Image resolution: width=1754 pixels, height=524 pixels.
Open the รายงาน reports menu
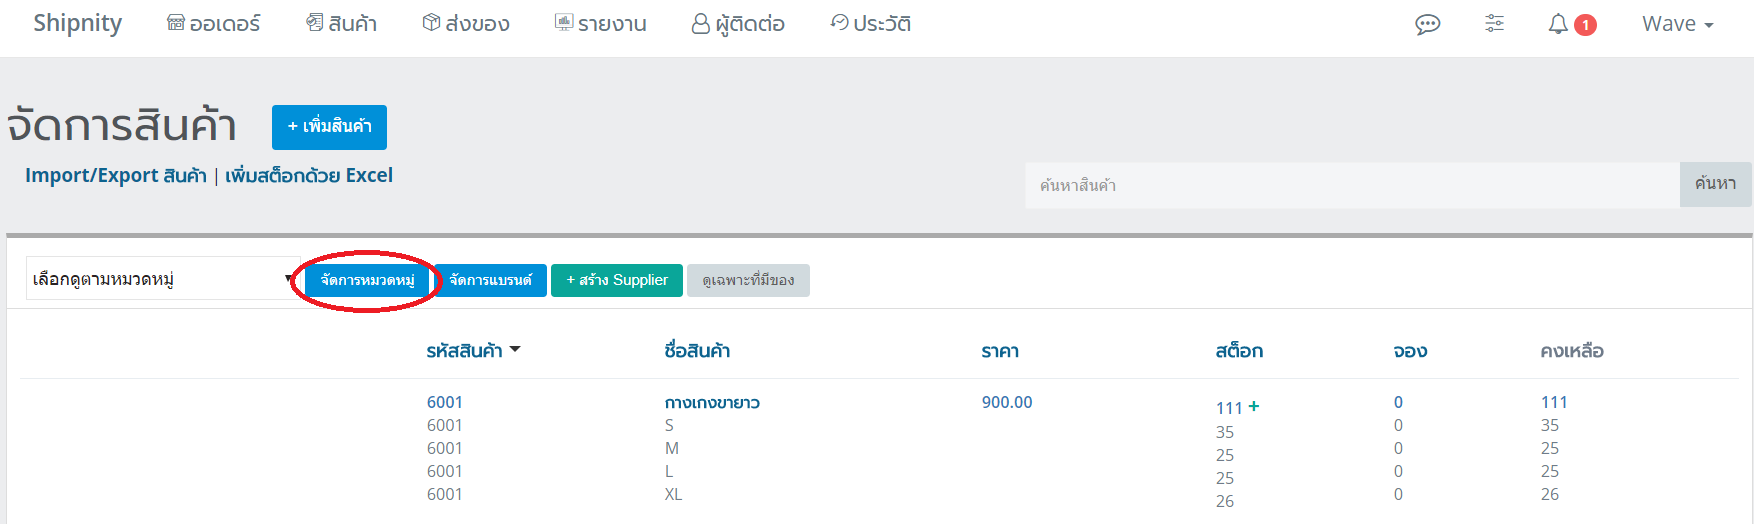pos(601,23)
